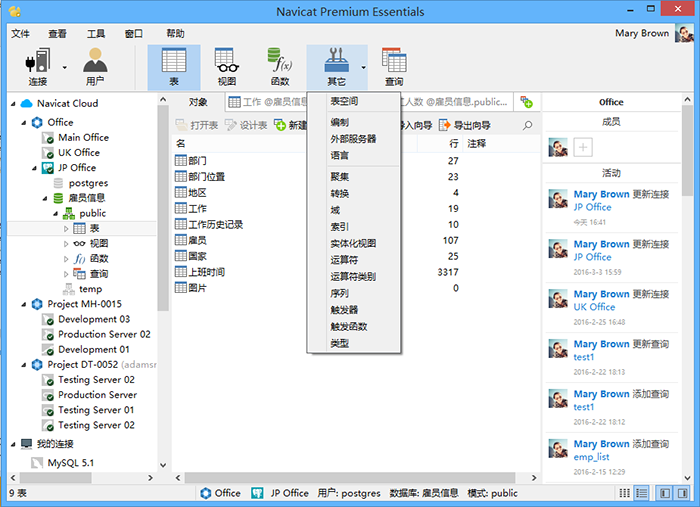
Task: Open the 窗口 menu
Action: 133,33
